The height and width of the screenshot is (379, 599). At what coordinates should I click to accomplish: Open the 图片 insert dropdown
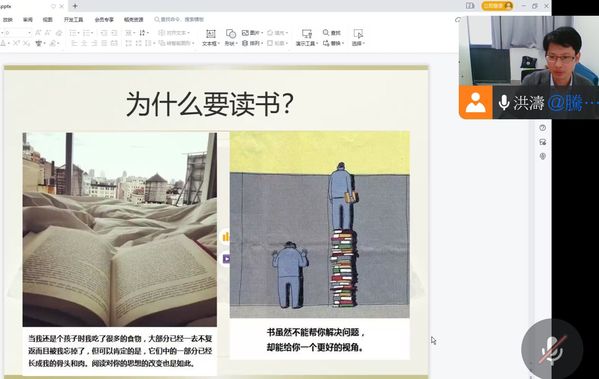[x=252, y=33]
